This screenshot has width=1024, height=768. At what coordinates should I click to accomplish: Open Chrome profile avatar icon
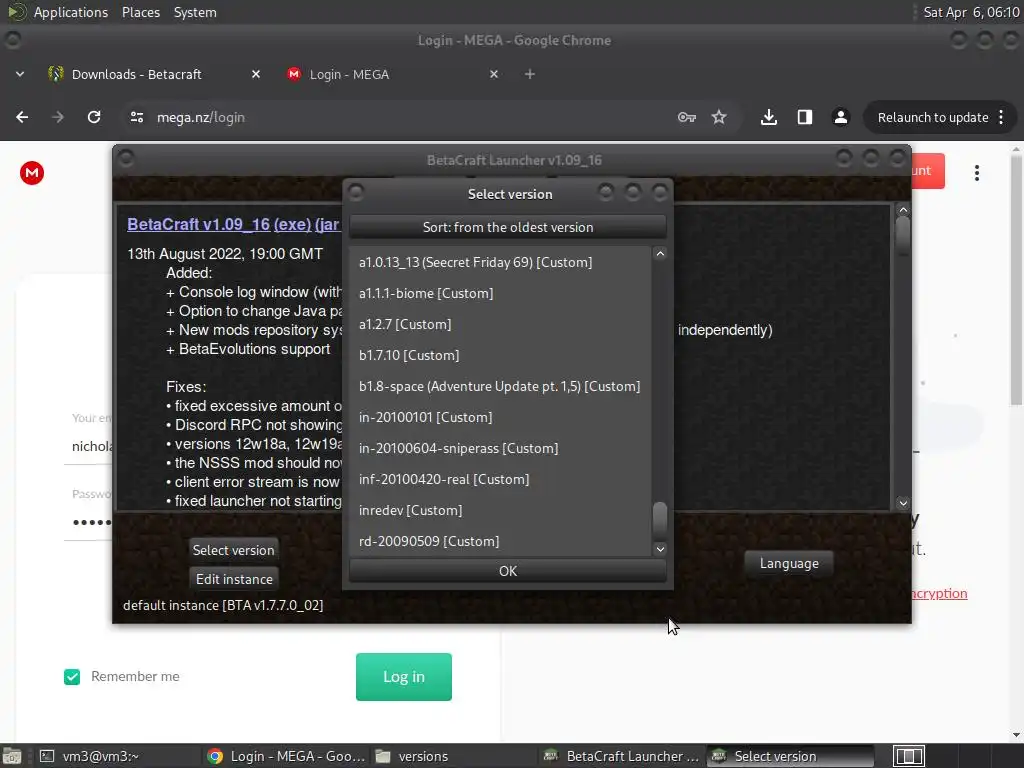(x=840, y=117)
